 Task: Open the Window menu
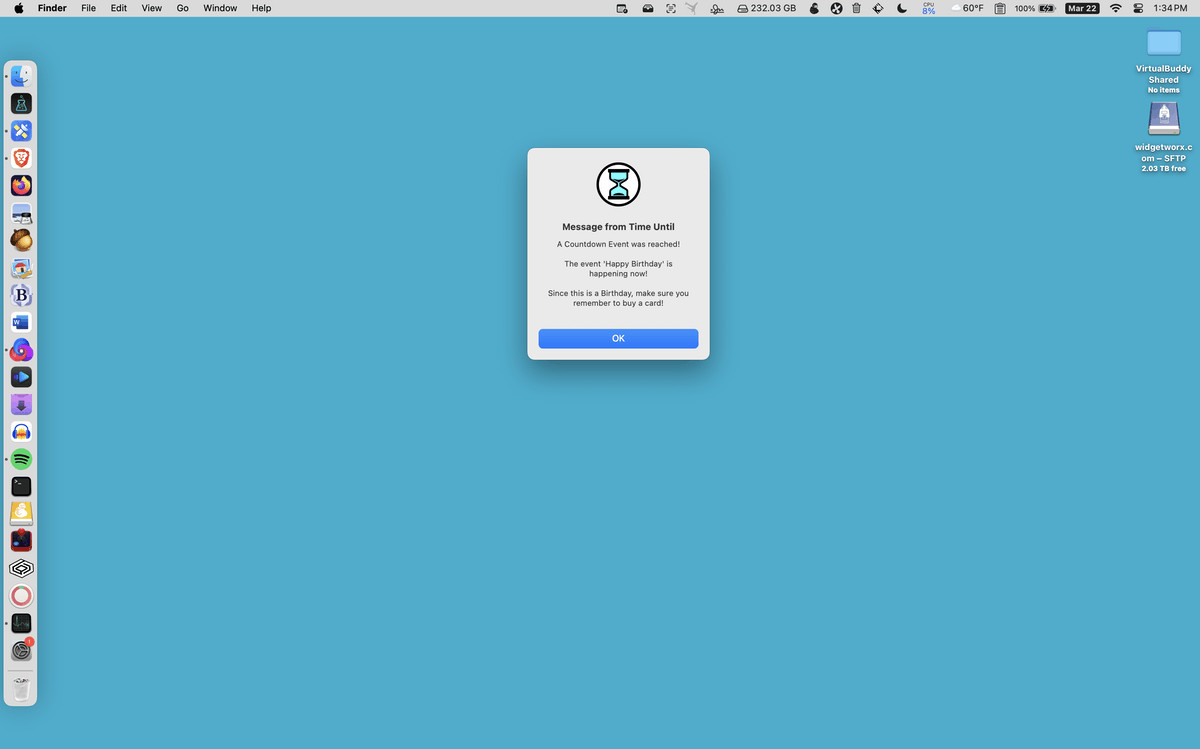220,8
